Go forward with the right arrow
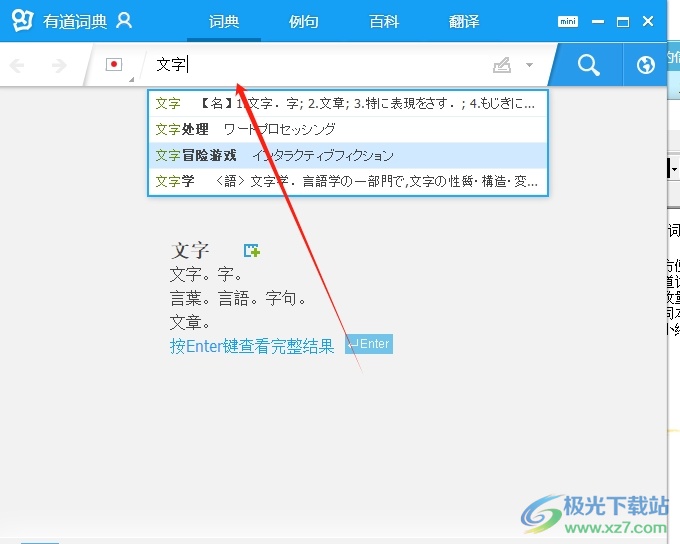The image size is (680, 544). 59,66
